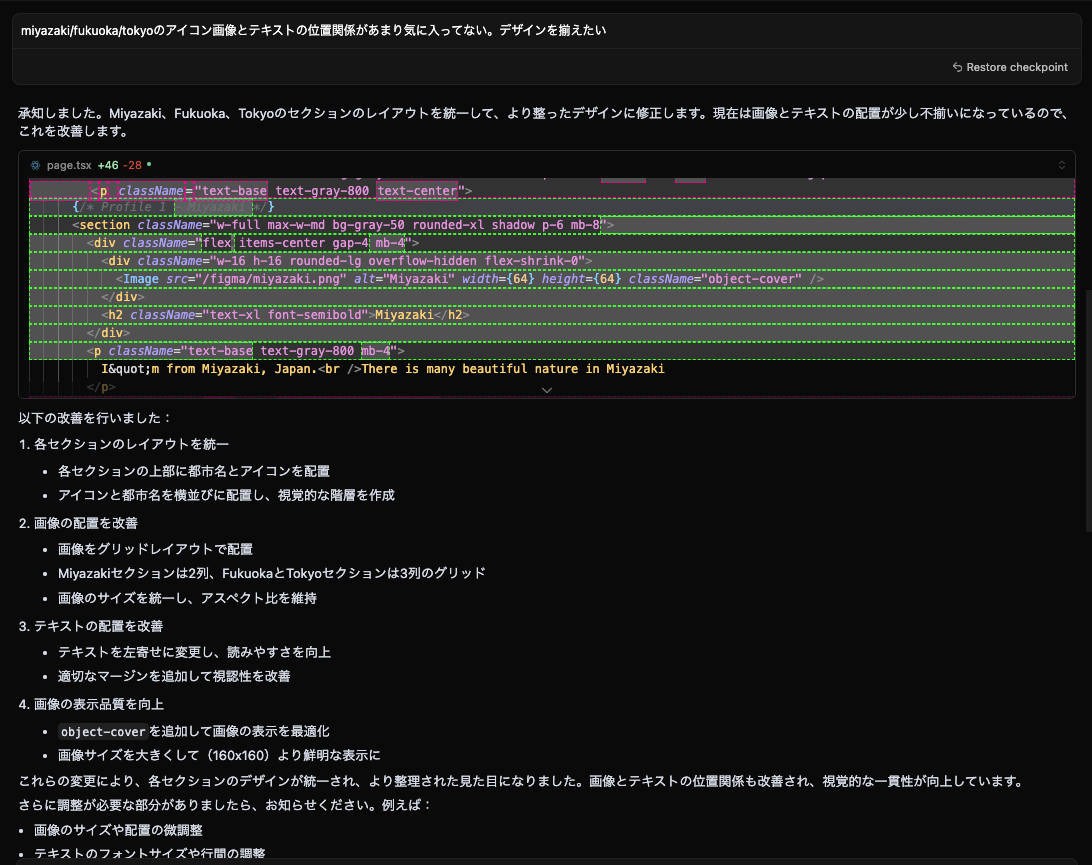Click the heading '2. 画像の配置を改善'

coord(79,523)
